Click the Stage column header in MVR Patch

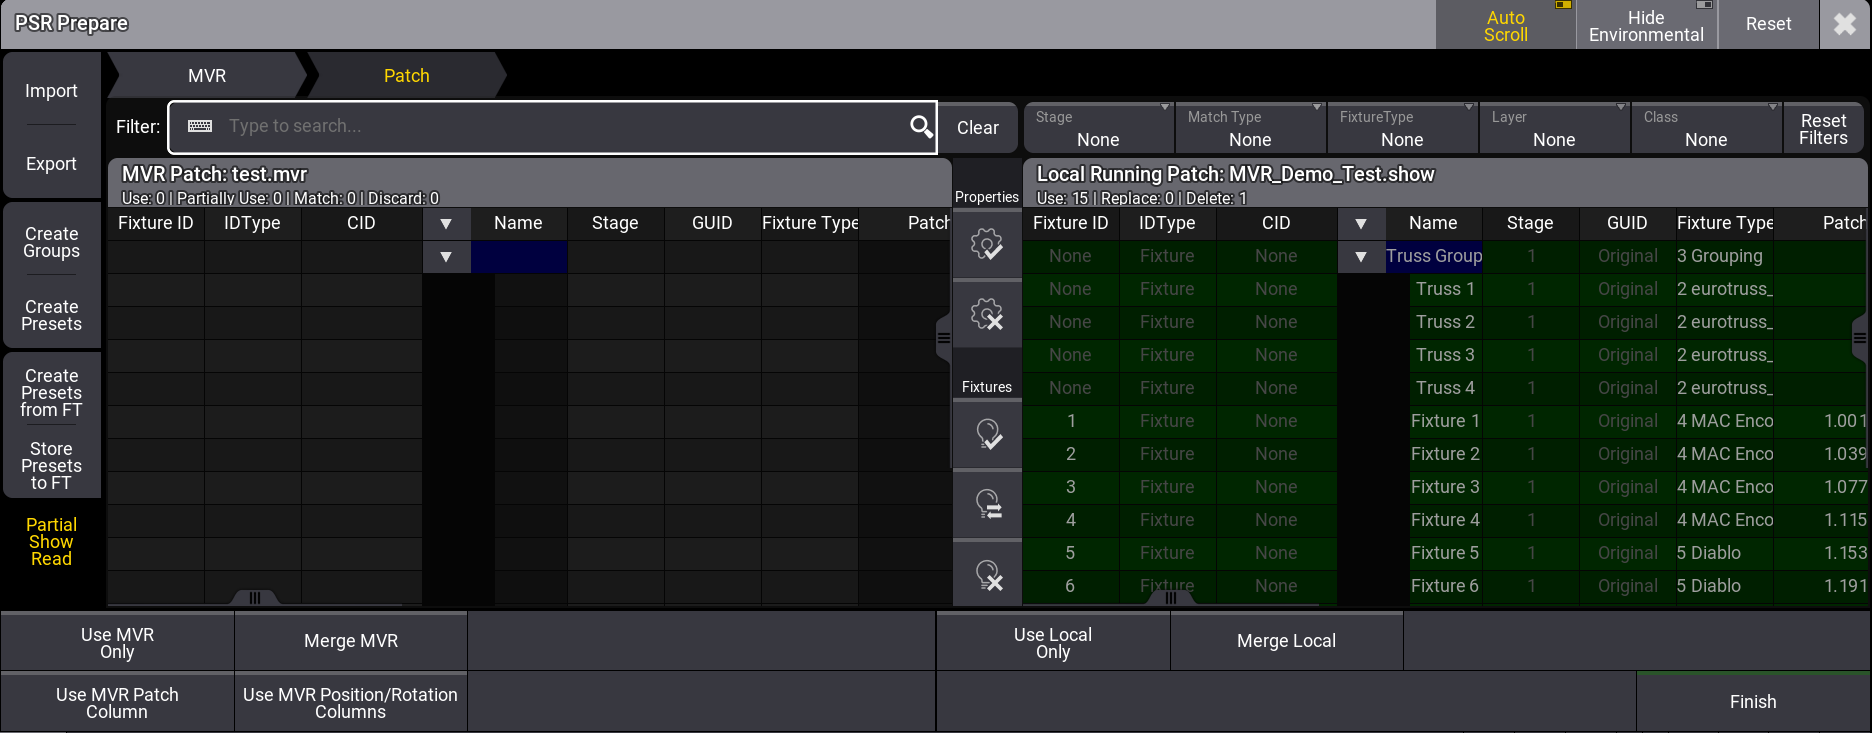pos(615,224)
